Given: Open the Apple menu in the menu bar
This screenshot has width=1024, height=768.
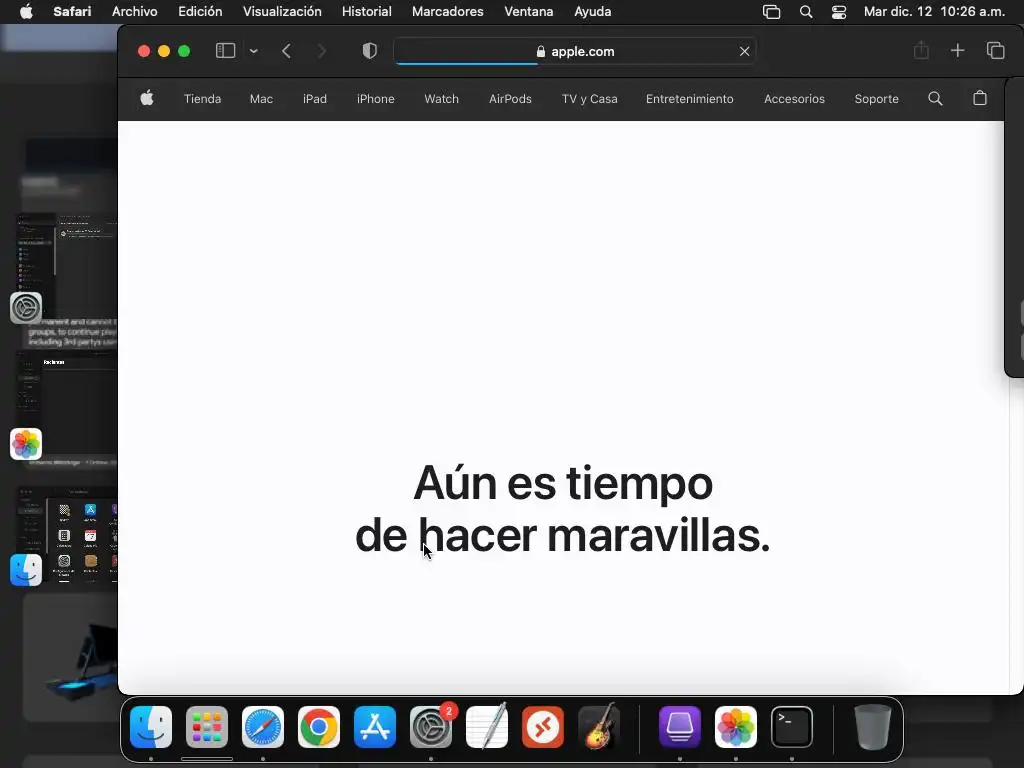Looking at the screenshot, I should (x=26, y=11).
